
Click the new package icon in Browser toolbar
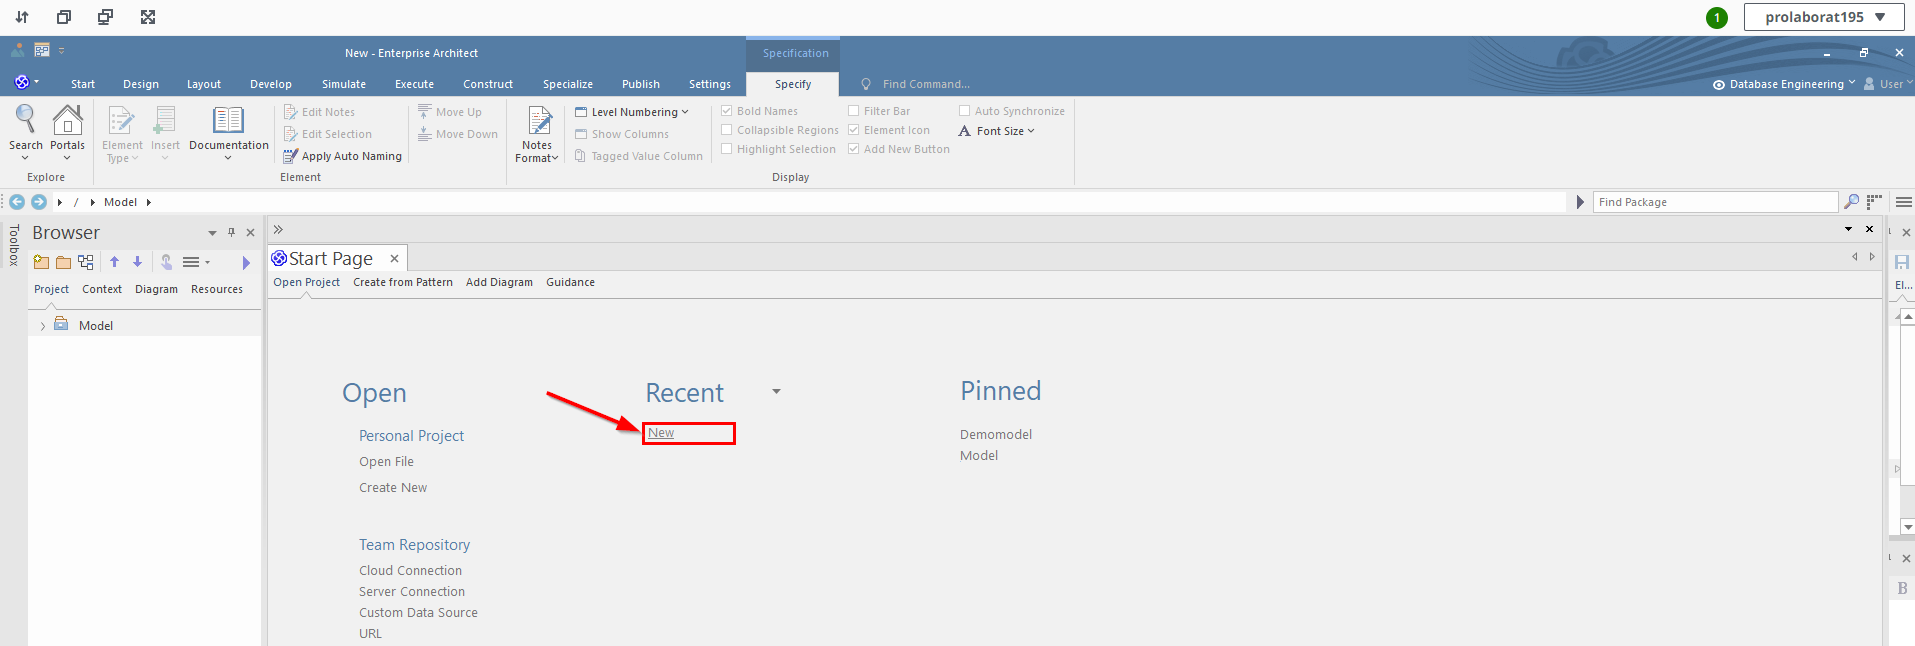(x=41, y=262)
